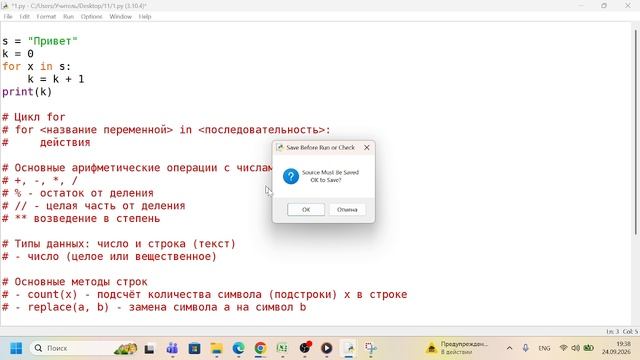
Task: Open Microsoft Store from the taskbar
Action: (x=194, y=348)
